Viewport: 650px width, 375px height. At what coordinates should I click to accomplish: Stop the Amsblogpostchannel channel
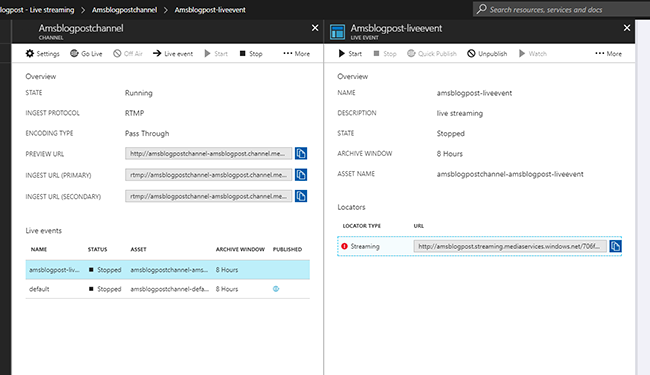tap(251, 53)
